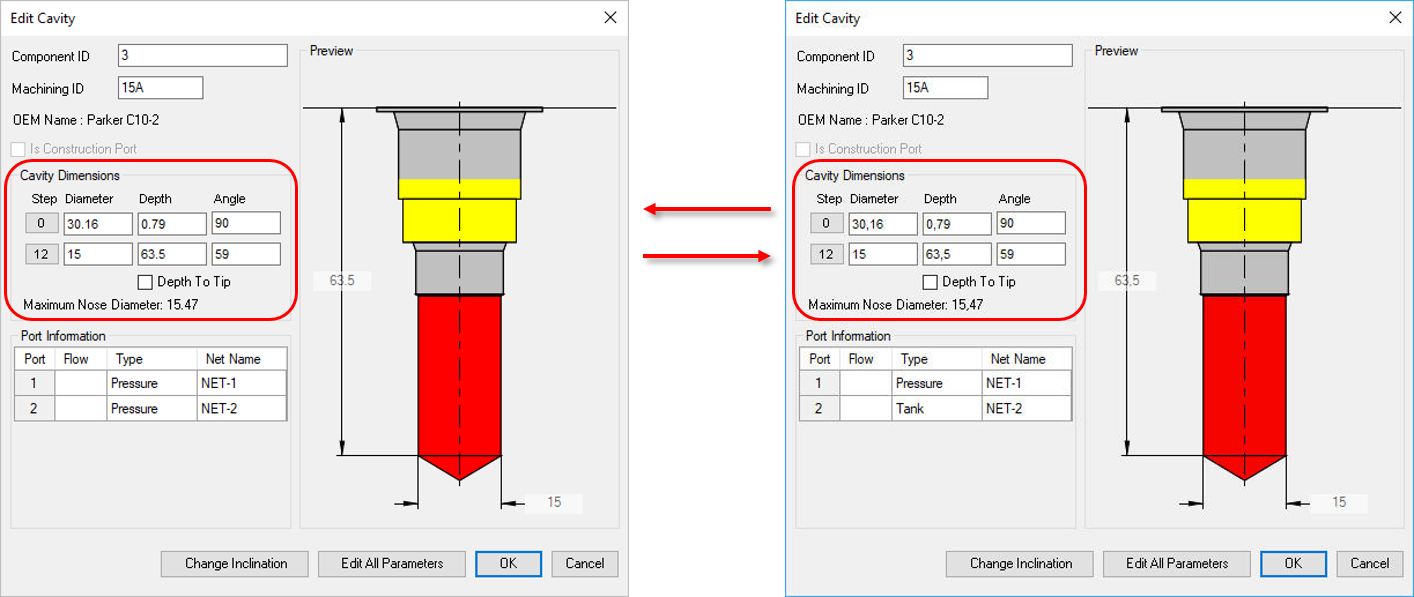Select port row 2 header in left dialog
Screen dimensions: 1414x597
[35, 408]
